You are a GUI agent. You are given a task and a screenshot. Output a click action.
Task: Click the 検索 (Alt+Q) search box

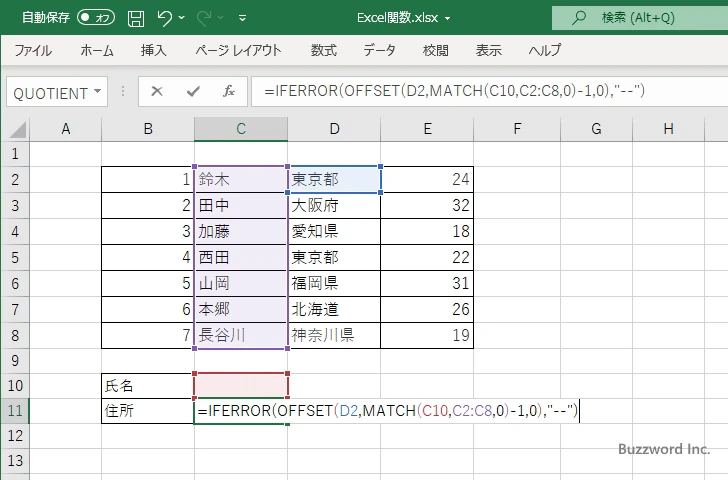[x=640, y=18]
